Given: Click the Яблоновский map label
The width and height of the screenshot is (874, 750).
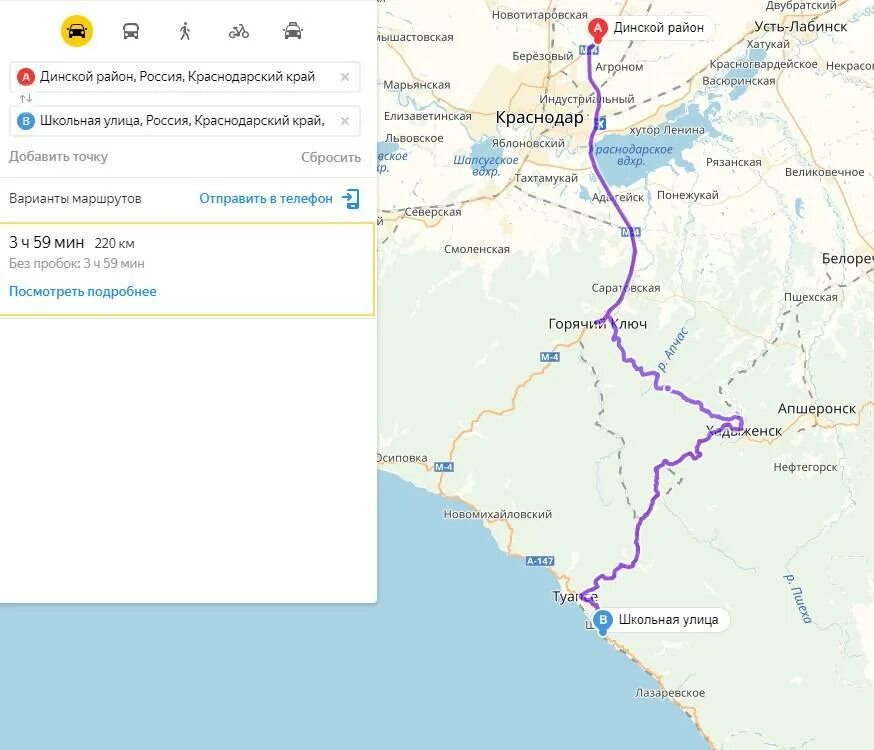Looking at the screenshot, I should pyautogui.click(x=528, y=143).
